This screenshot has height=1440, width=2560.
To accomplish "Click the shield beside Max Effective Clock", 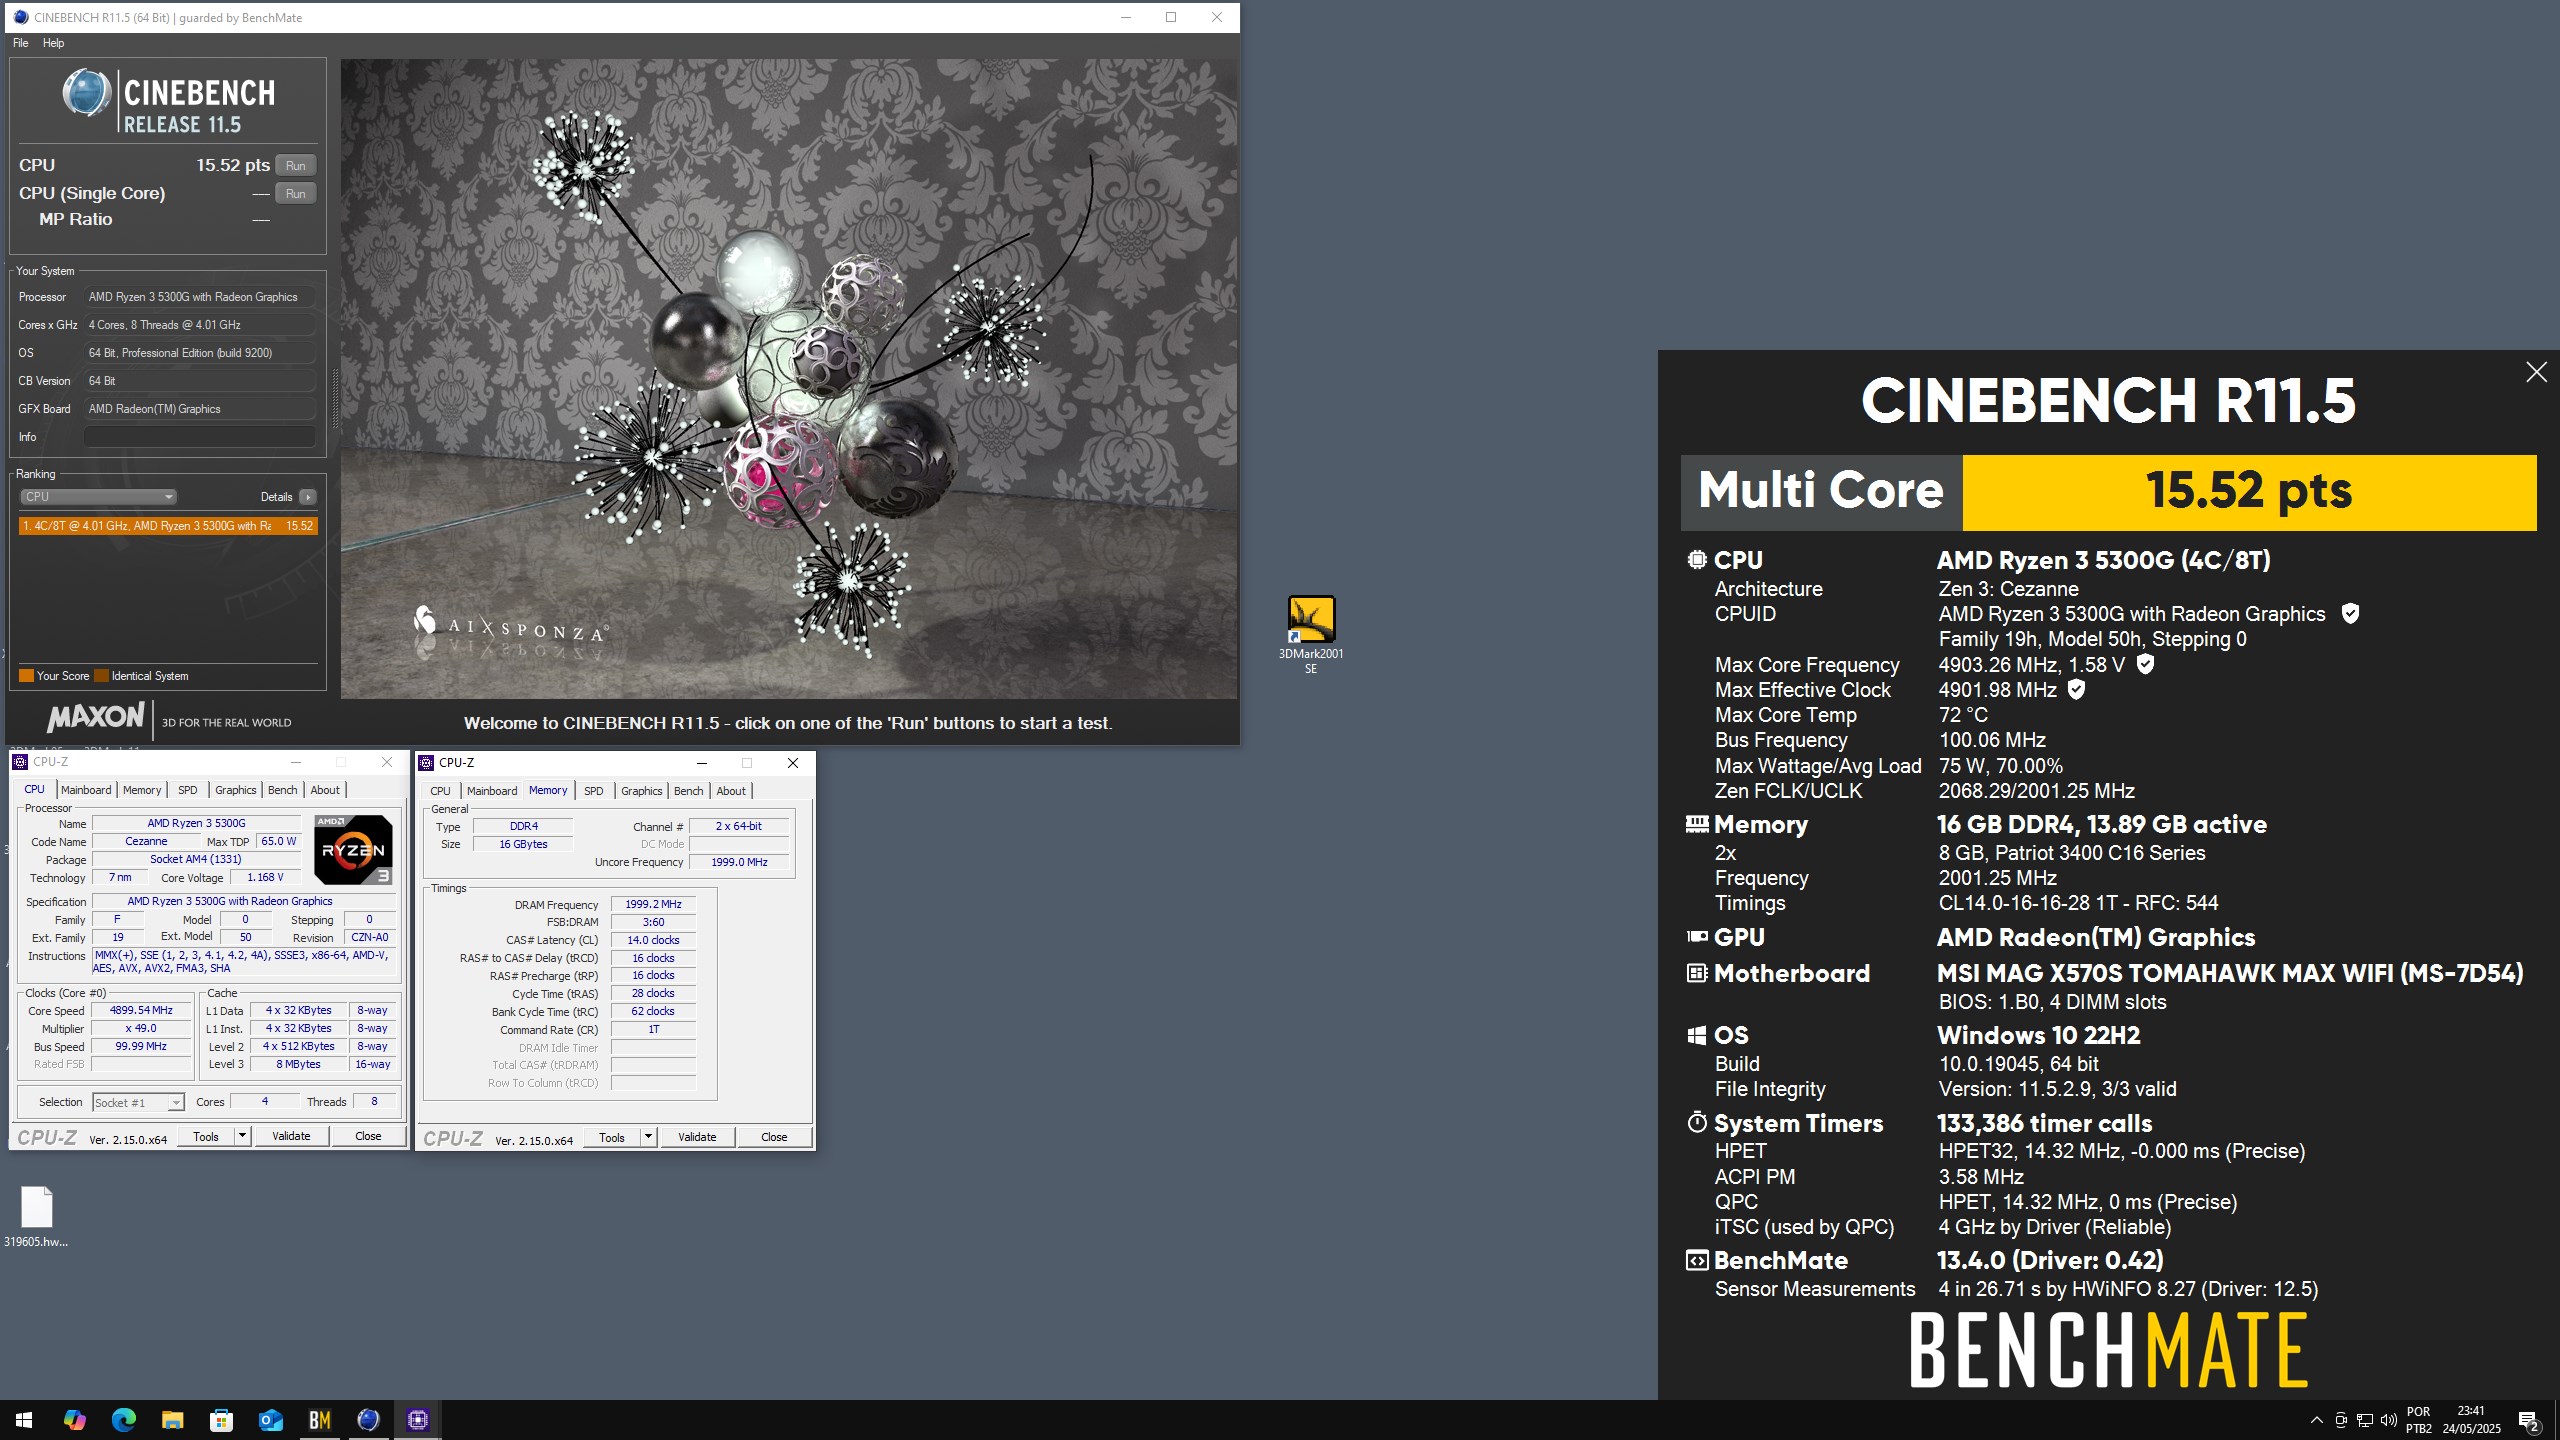I will pos(2076,689).
